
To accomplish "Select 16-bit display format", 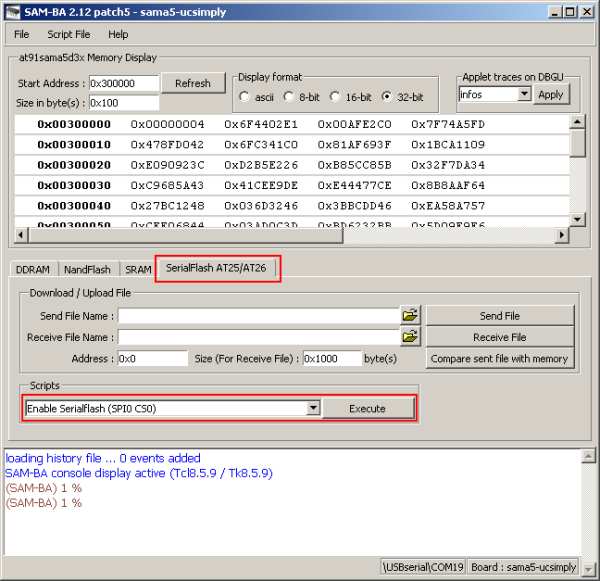I will tap(335, 97).
